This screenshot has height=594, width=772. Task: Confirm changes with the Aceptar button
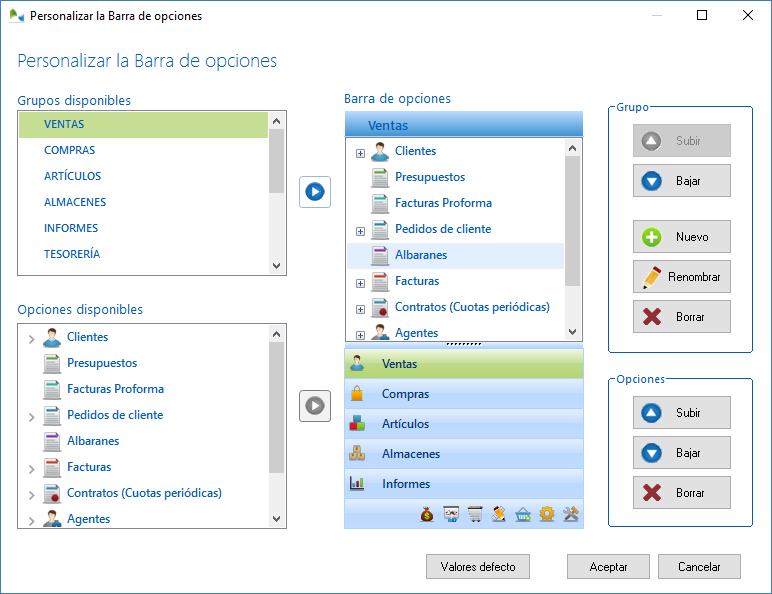[x=608, y=567]
